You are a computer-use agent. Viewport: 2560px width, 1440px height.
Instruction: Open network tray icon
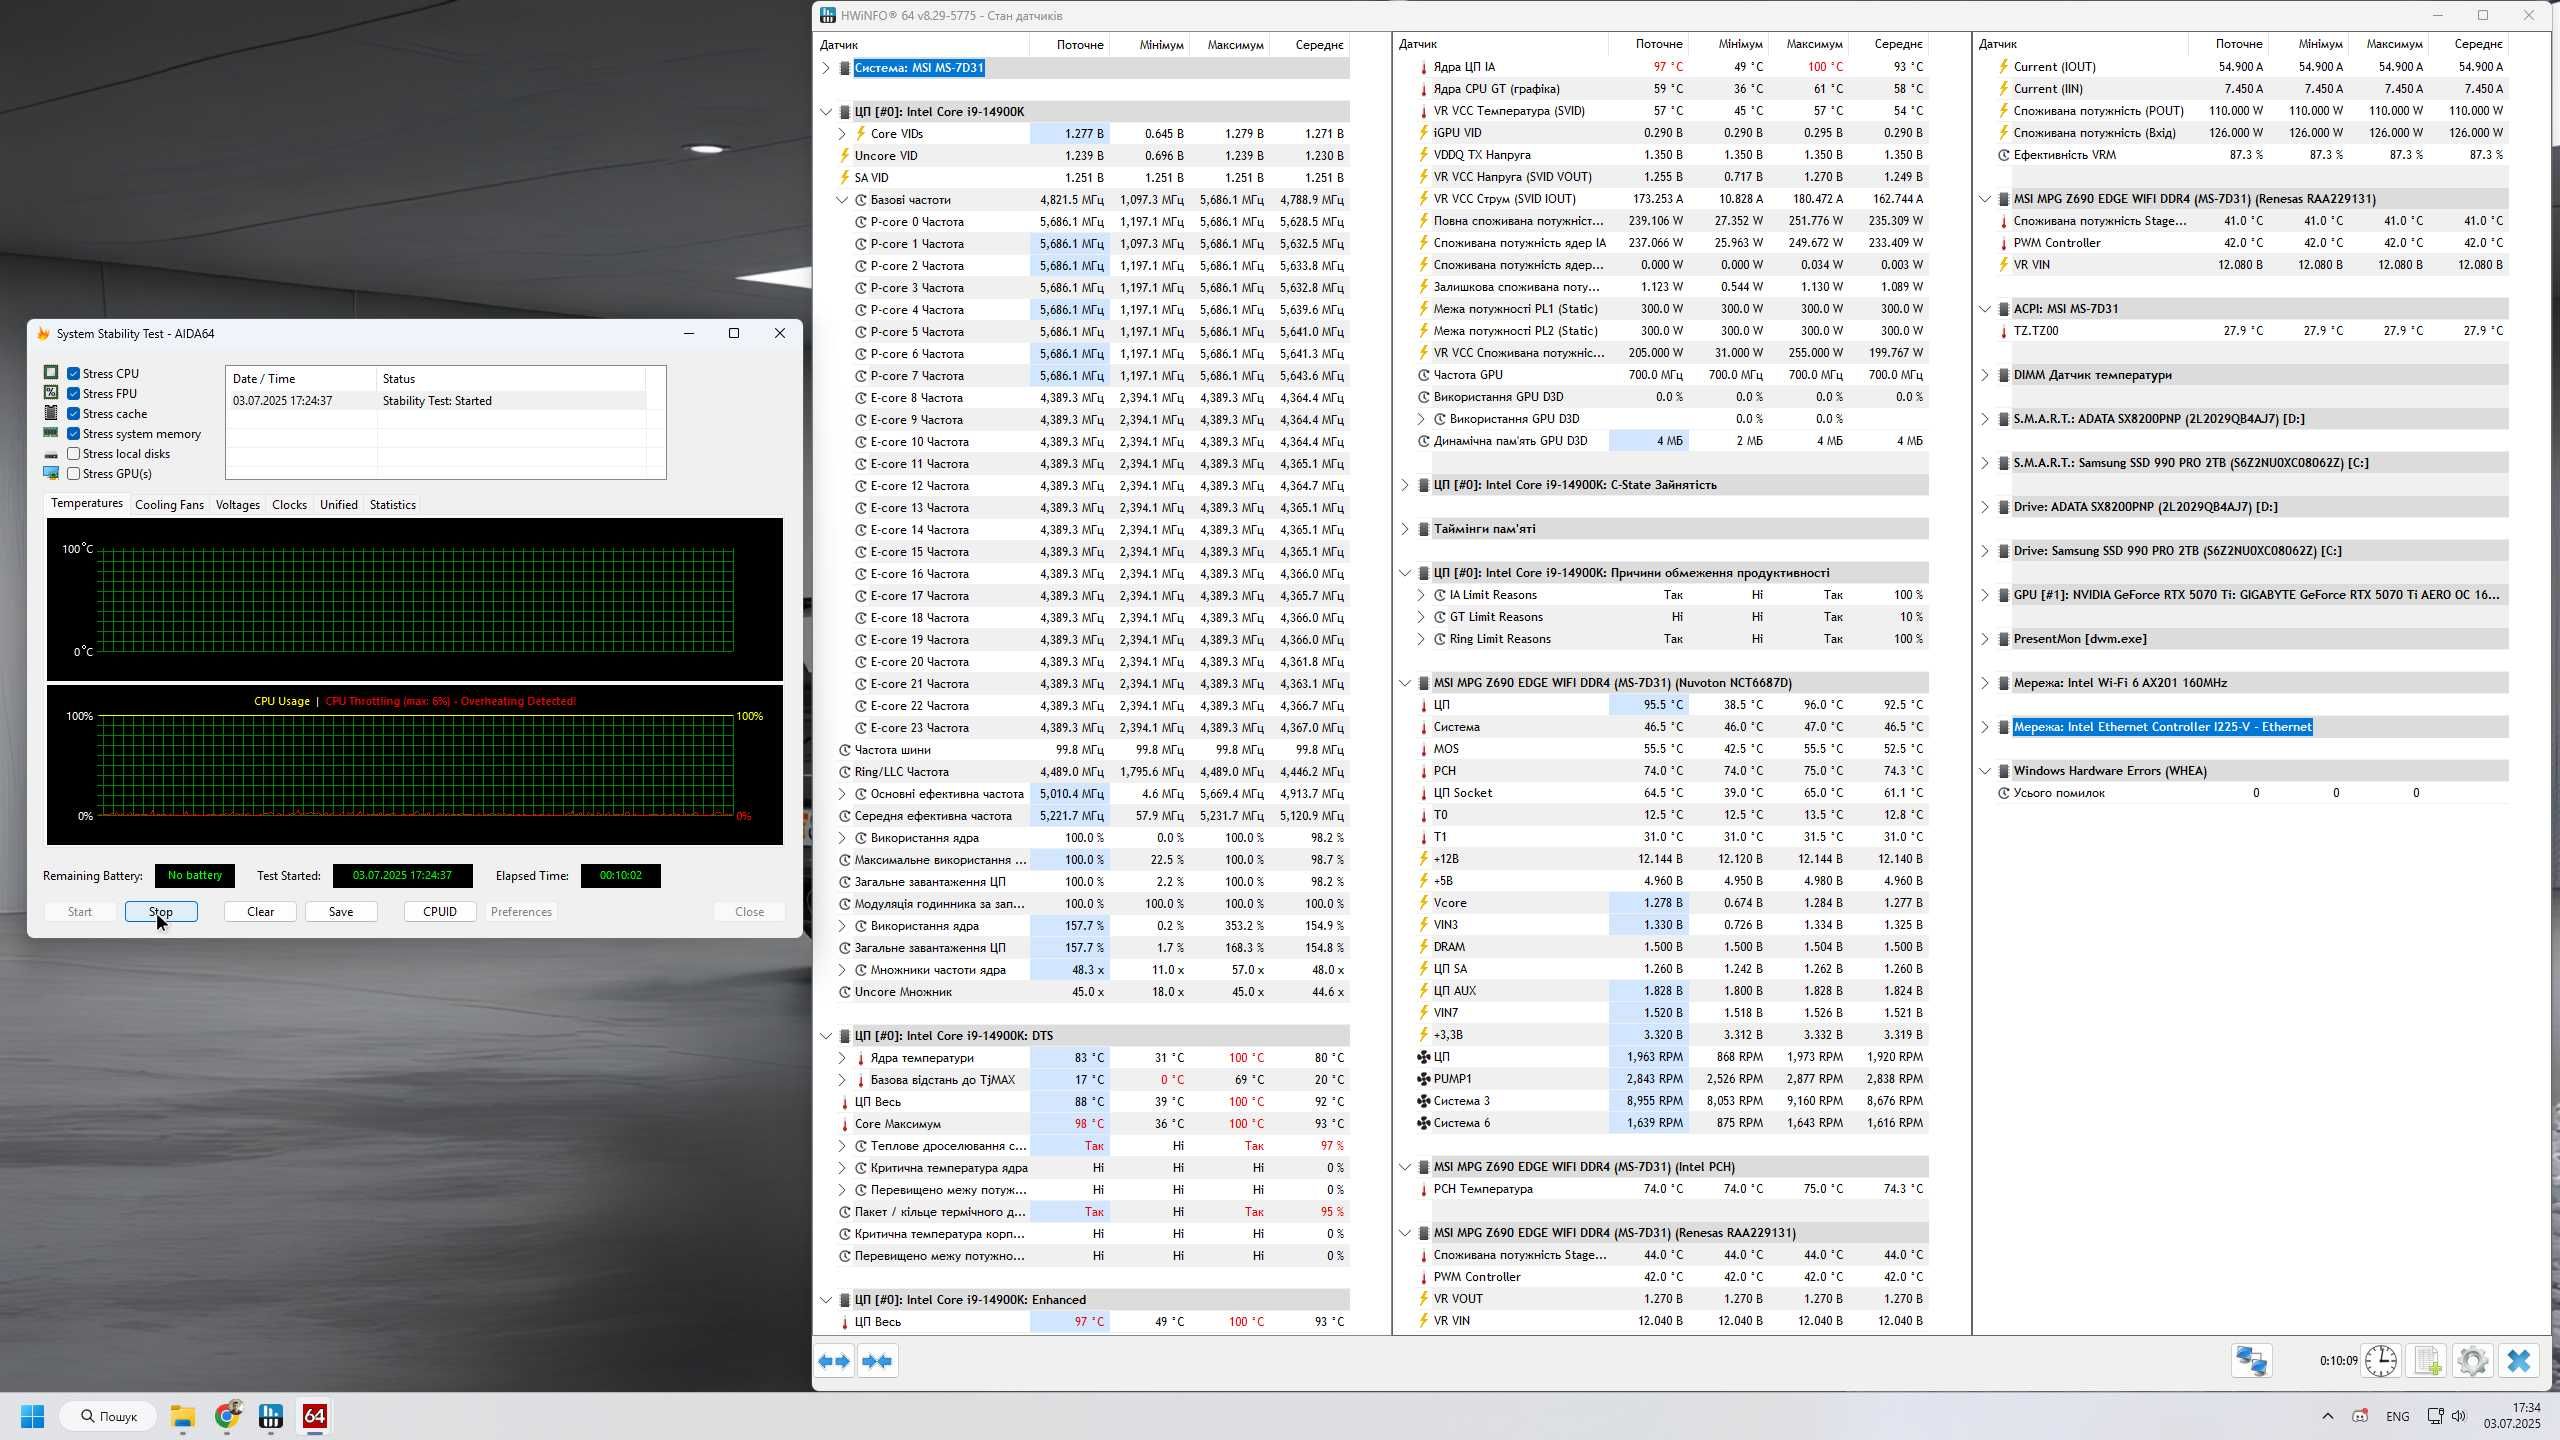pyautogui.click(x=2435, y=1416)
